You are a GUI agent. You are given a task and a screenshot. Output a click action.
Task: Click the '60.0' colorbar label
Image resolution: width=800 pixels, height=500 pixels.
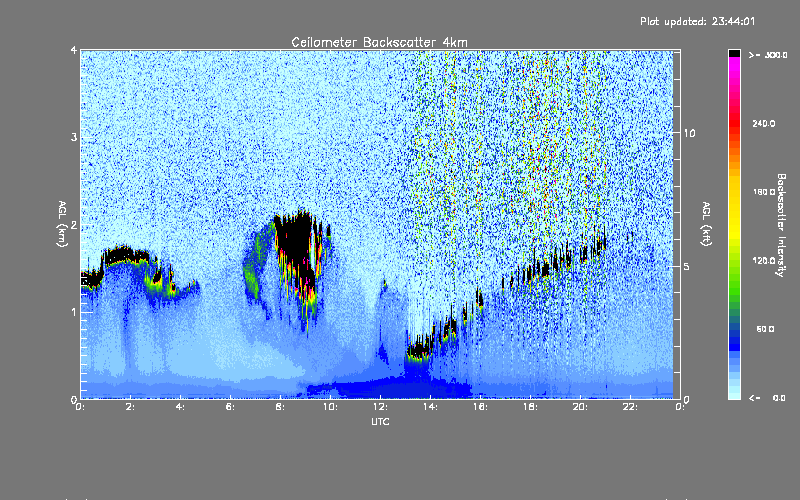(x=765, y=329)
